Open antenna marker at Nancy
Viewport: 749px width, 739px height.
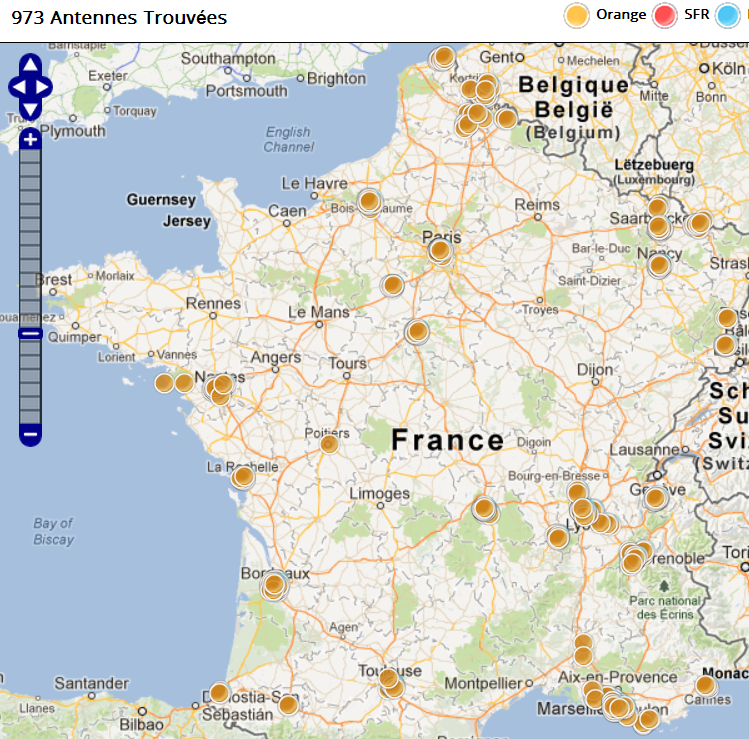pyautogui.click(x=659, y=265)
